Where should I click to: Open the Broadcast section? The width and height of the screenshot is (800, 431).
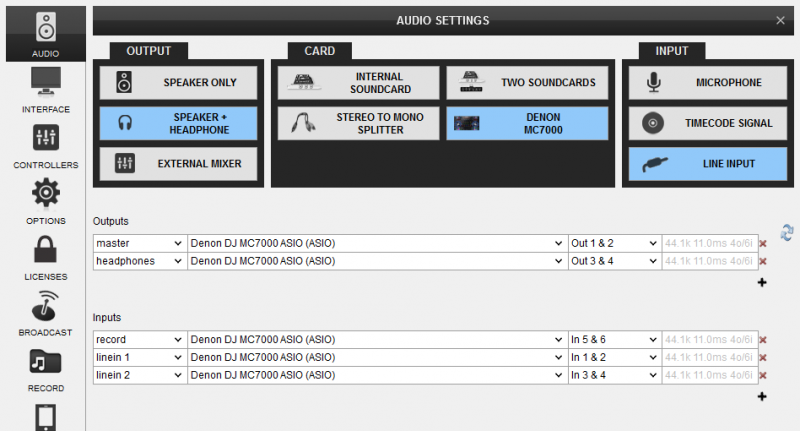(x=45, y=313)
